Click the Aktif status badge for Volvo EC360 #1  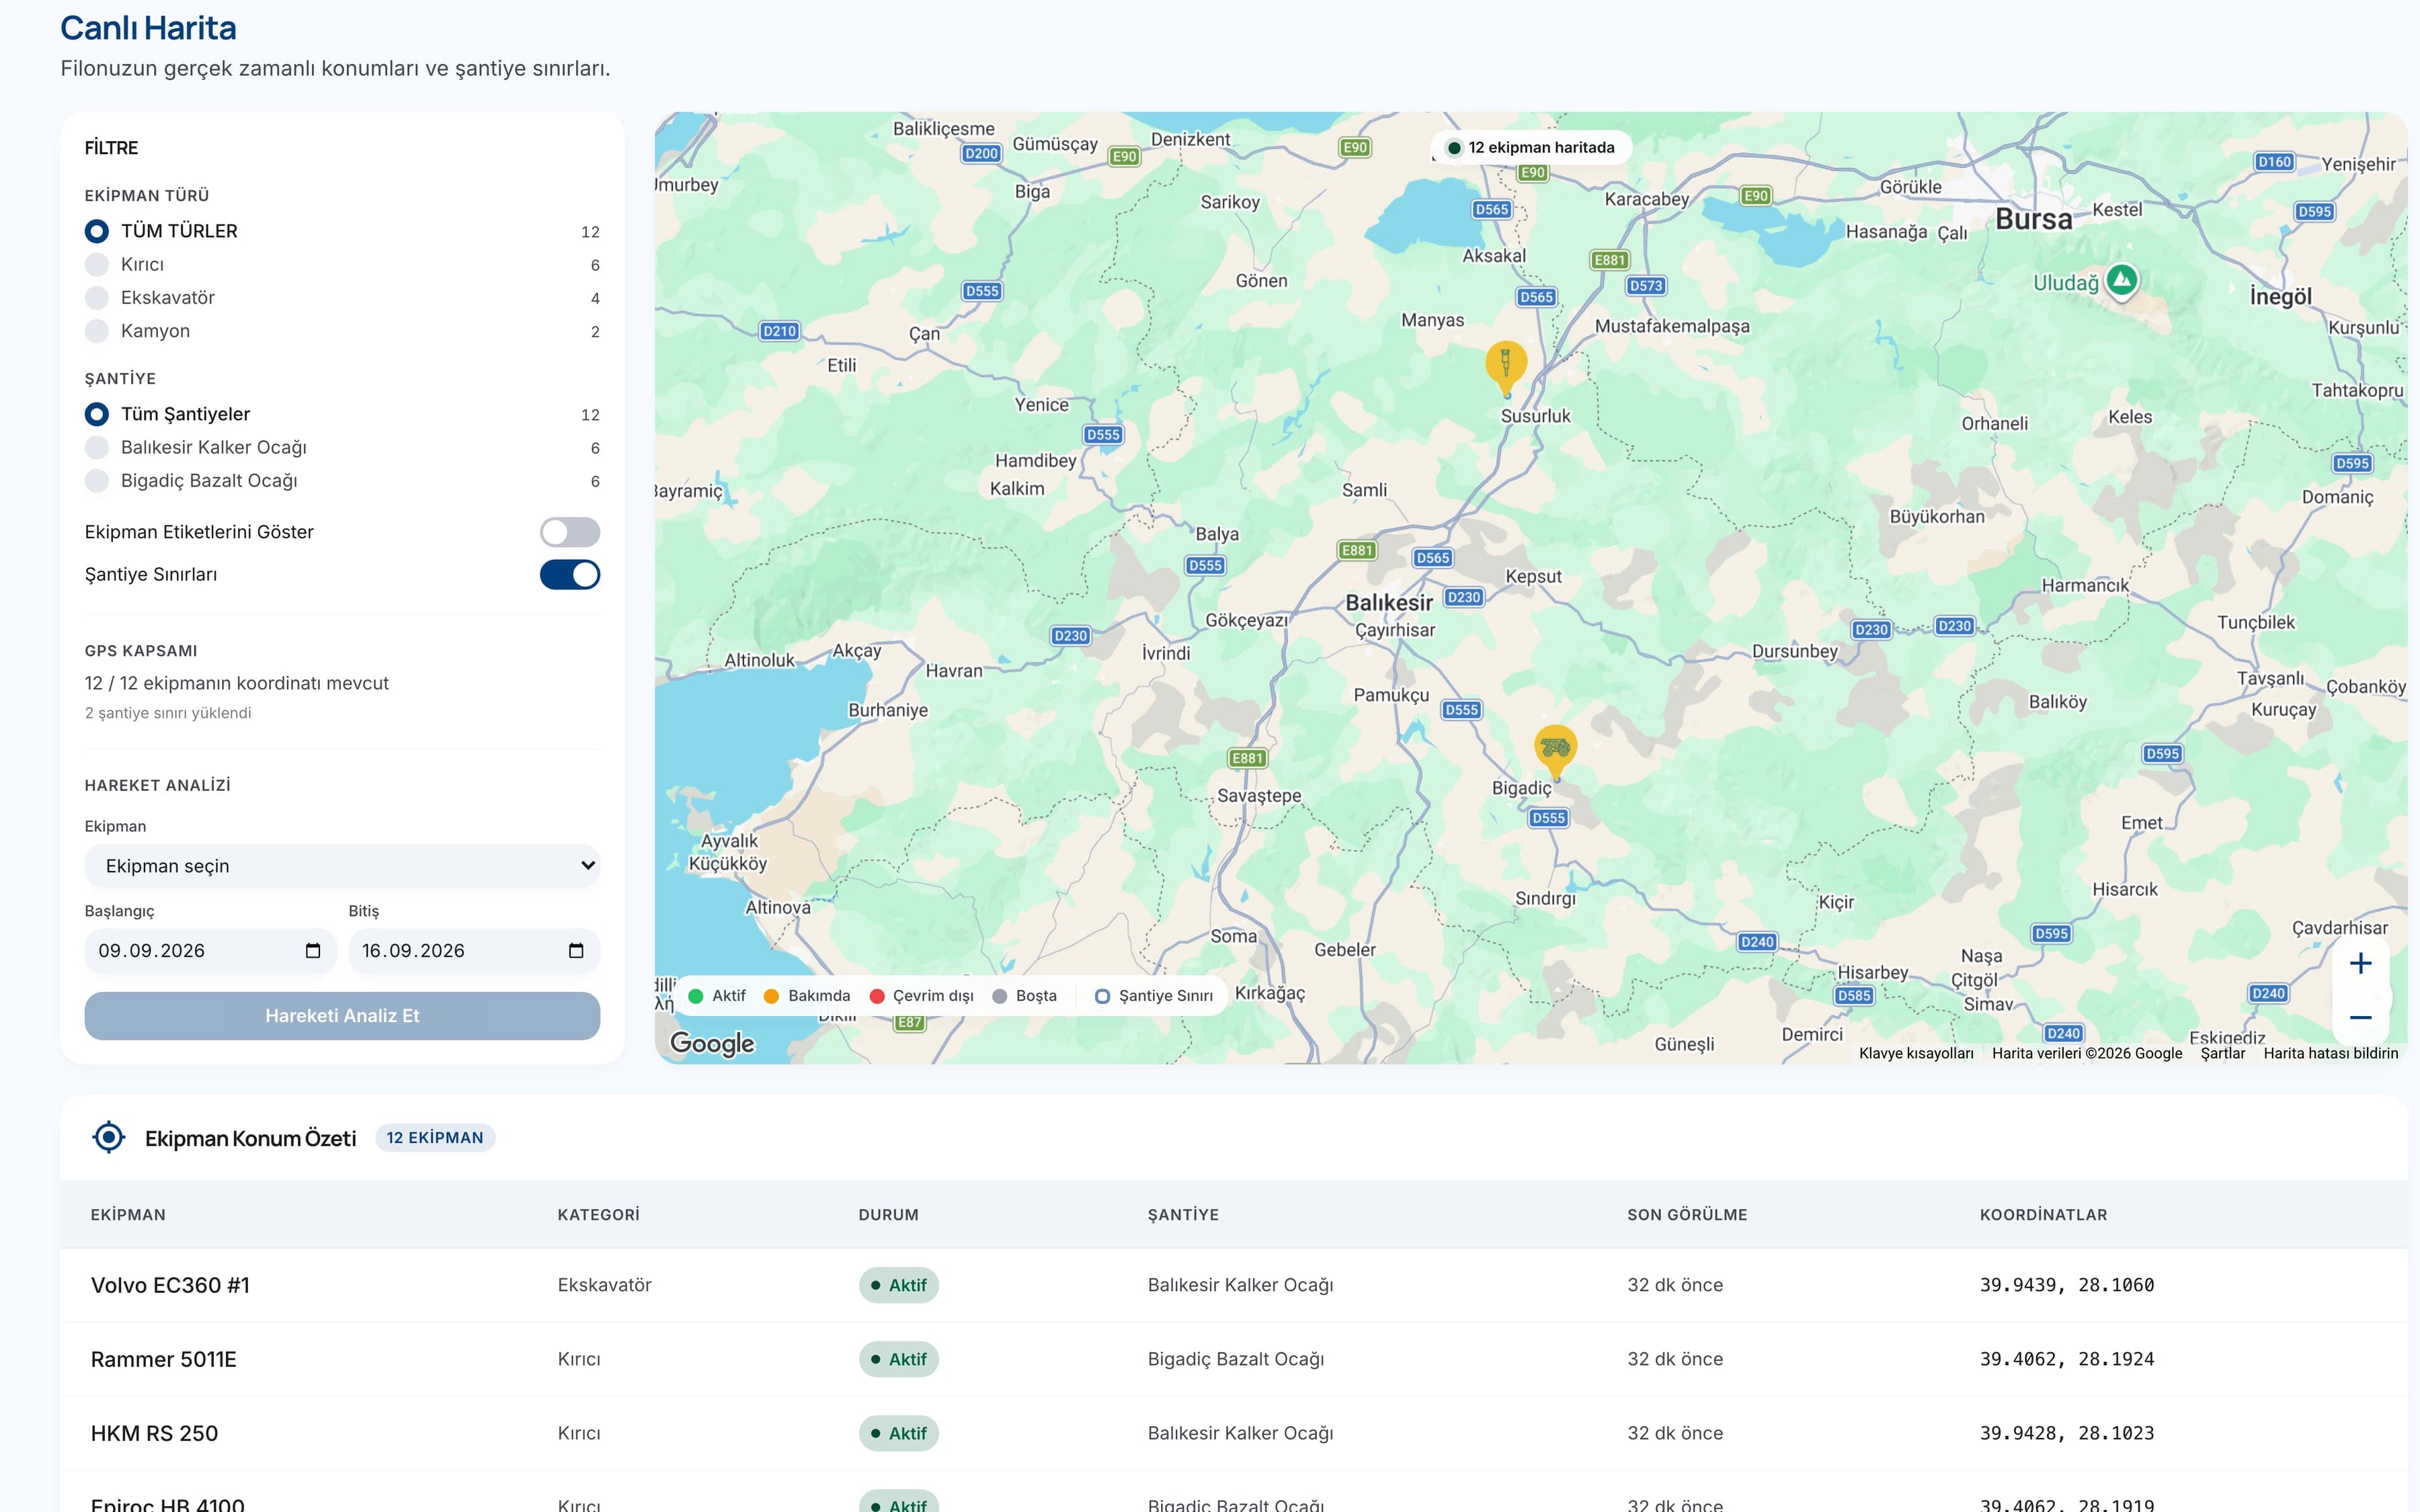898,1285
